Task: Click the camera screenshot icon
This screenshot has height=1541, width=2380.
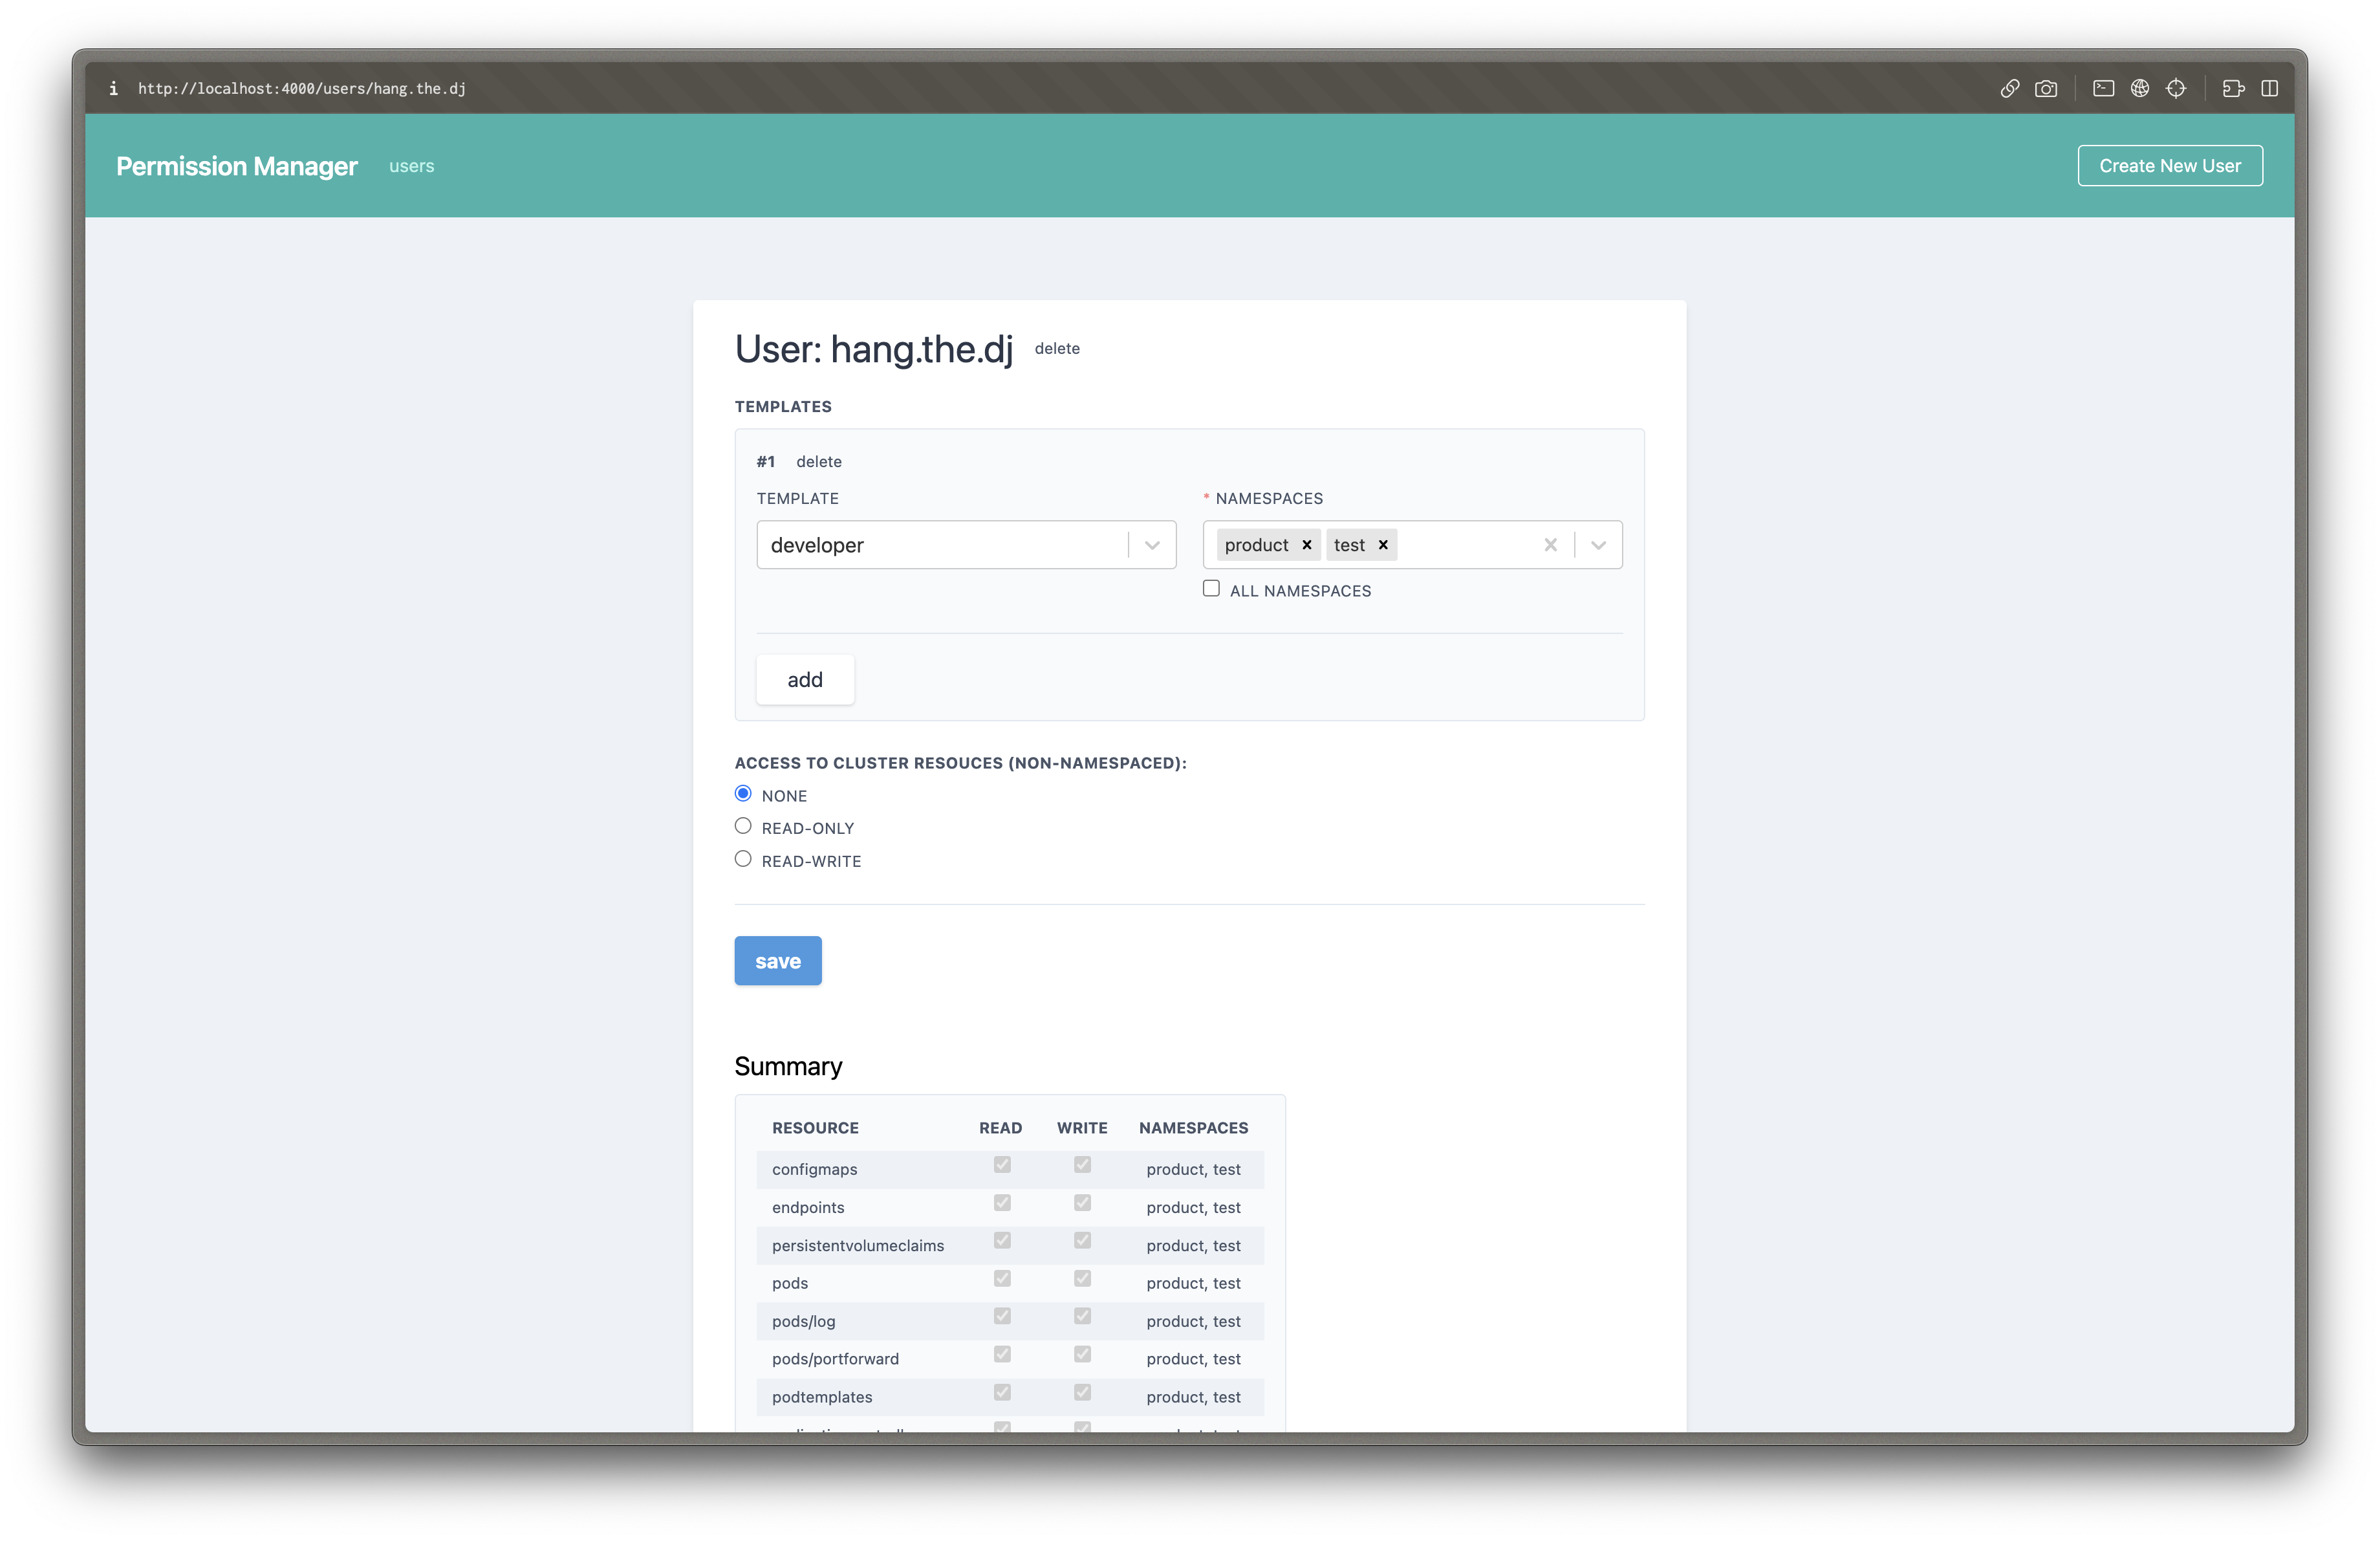Action: tap(2046, 89)
